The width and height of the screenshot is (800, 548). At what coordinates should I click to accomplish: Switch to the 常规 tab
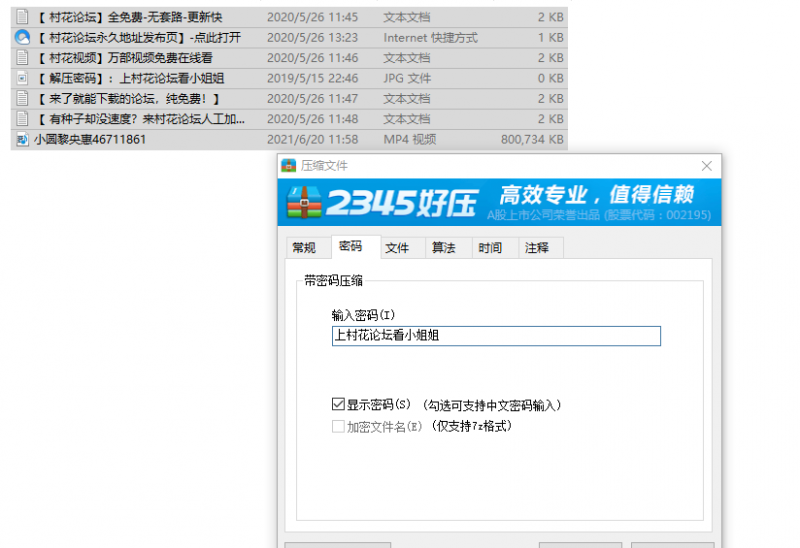click(x=304, y=248)
